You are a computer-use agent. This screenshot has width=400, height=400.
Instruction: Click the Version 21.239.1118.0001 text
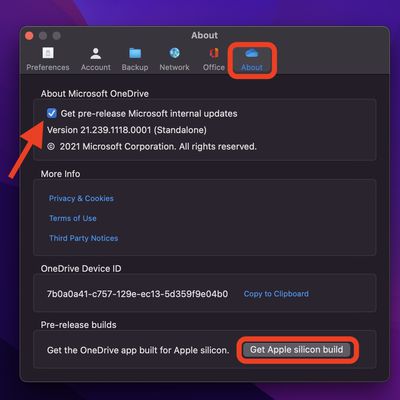coord(127,130)
